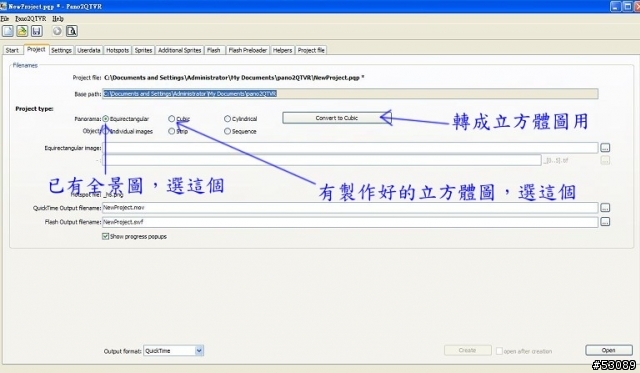Switch to the Project file tab
Screen dimensions: 640x373
[311, 50]
